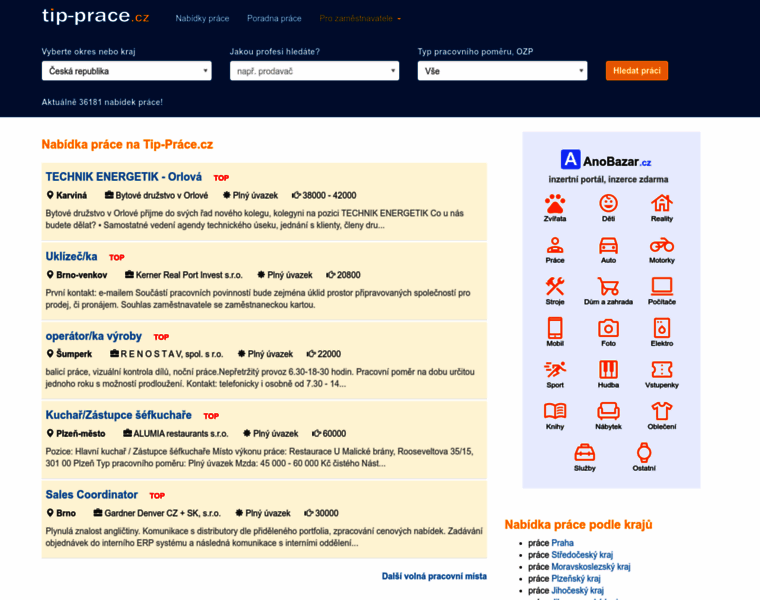Screen dimensions: 760x600
Task: Open TECHNIK ENERGETIK - Orlová job listing
Action: click(x=124, y=177)
